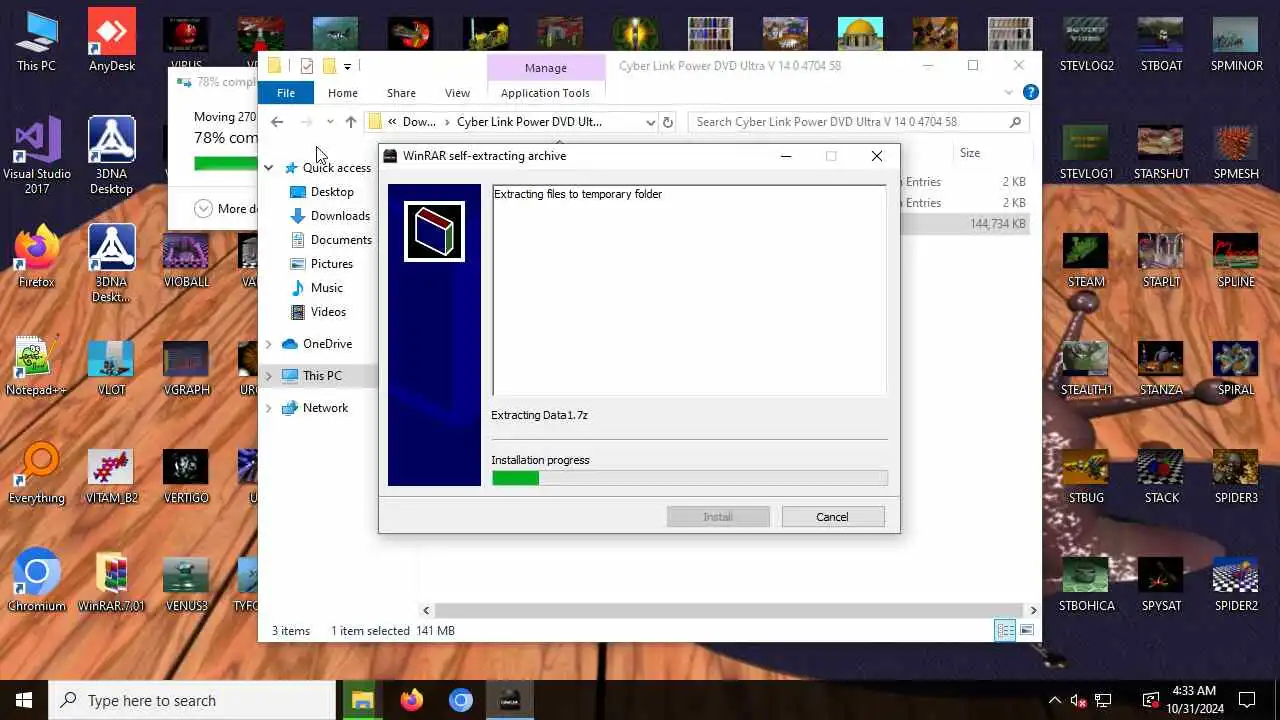Click the taskbar search box
The image size is (1280, 720).
coord(192,700)
